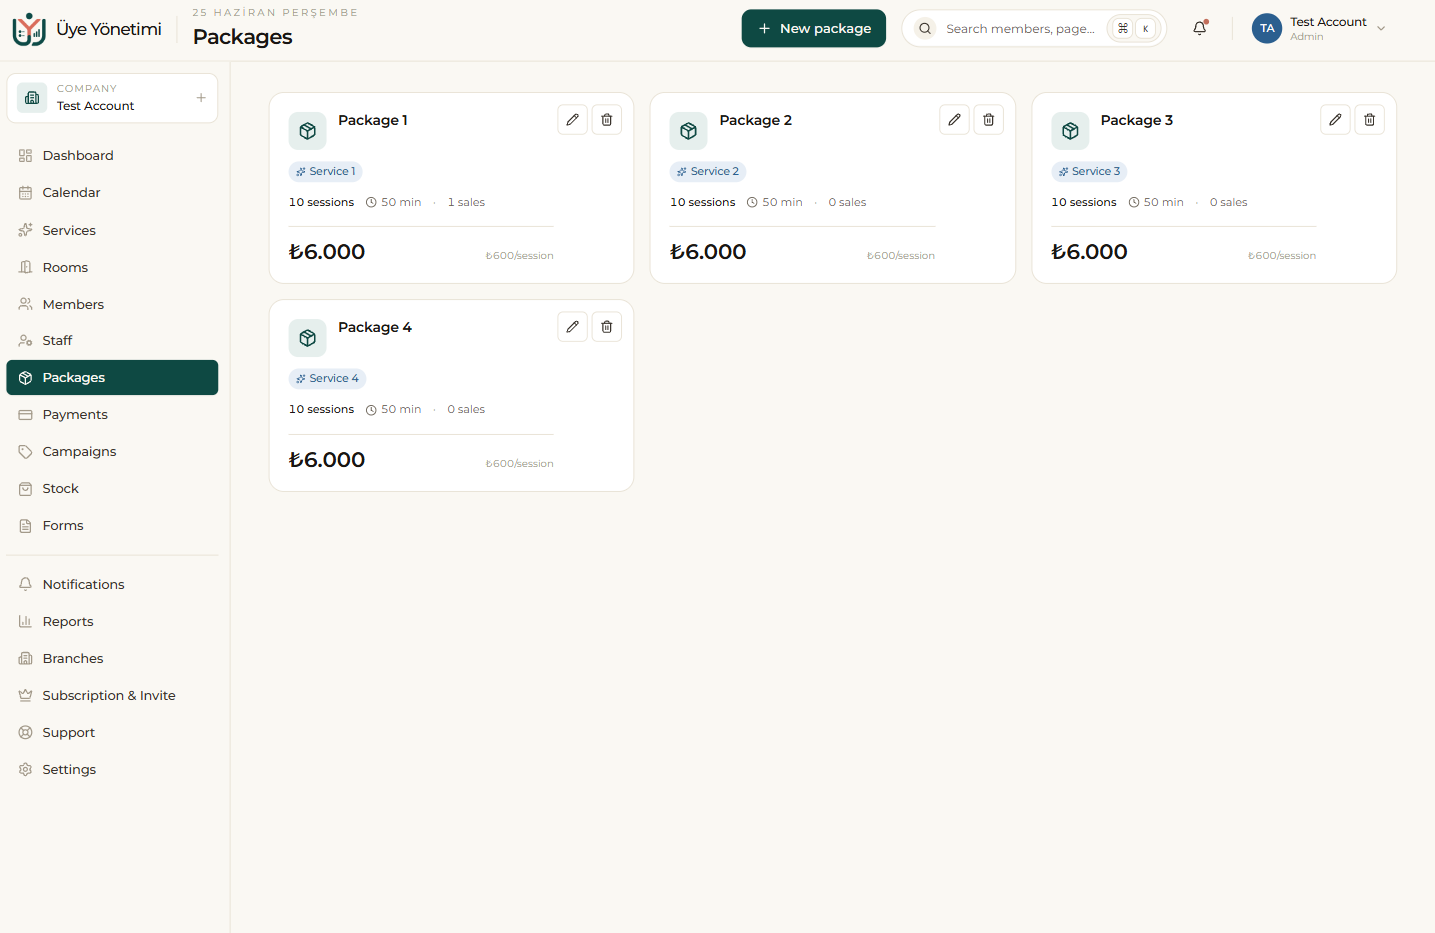Click the Reports chart icon
The image size is (1435, 933).
(26, 622)
